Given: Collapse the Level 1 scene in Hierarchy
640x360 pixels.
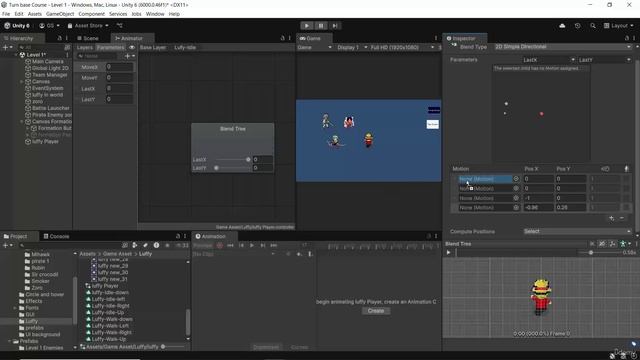Looking at the screenshot, I should point(16,55).
